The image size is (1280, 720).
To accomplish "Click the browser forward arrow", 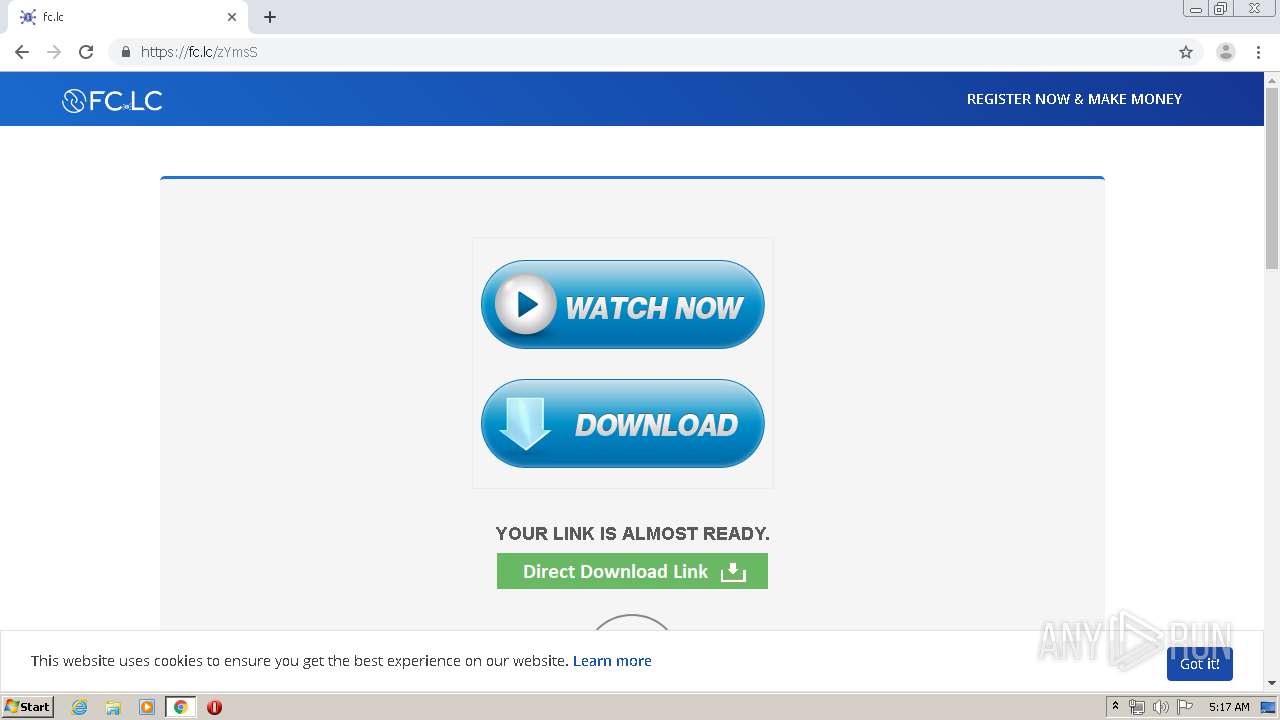I will pos(54,52).
